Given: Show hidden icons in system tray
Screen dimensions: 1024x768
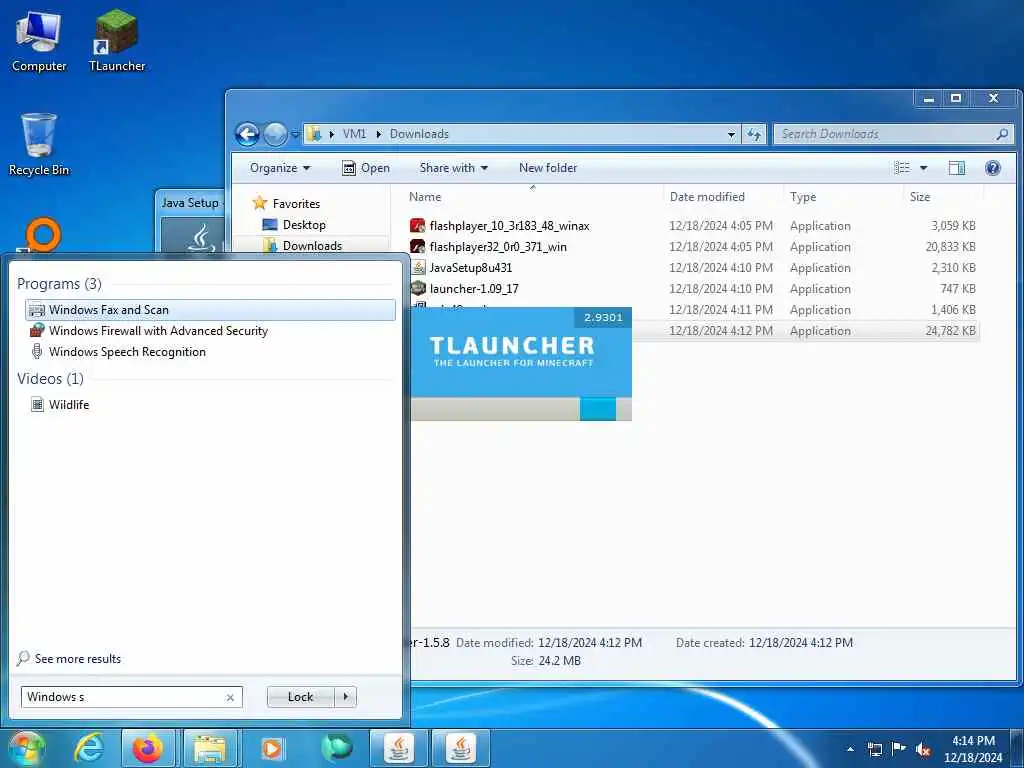Looking at the screenshot, I should (x=850, y=749).
